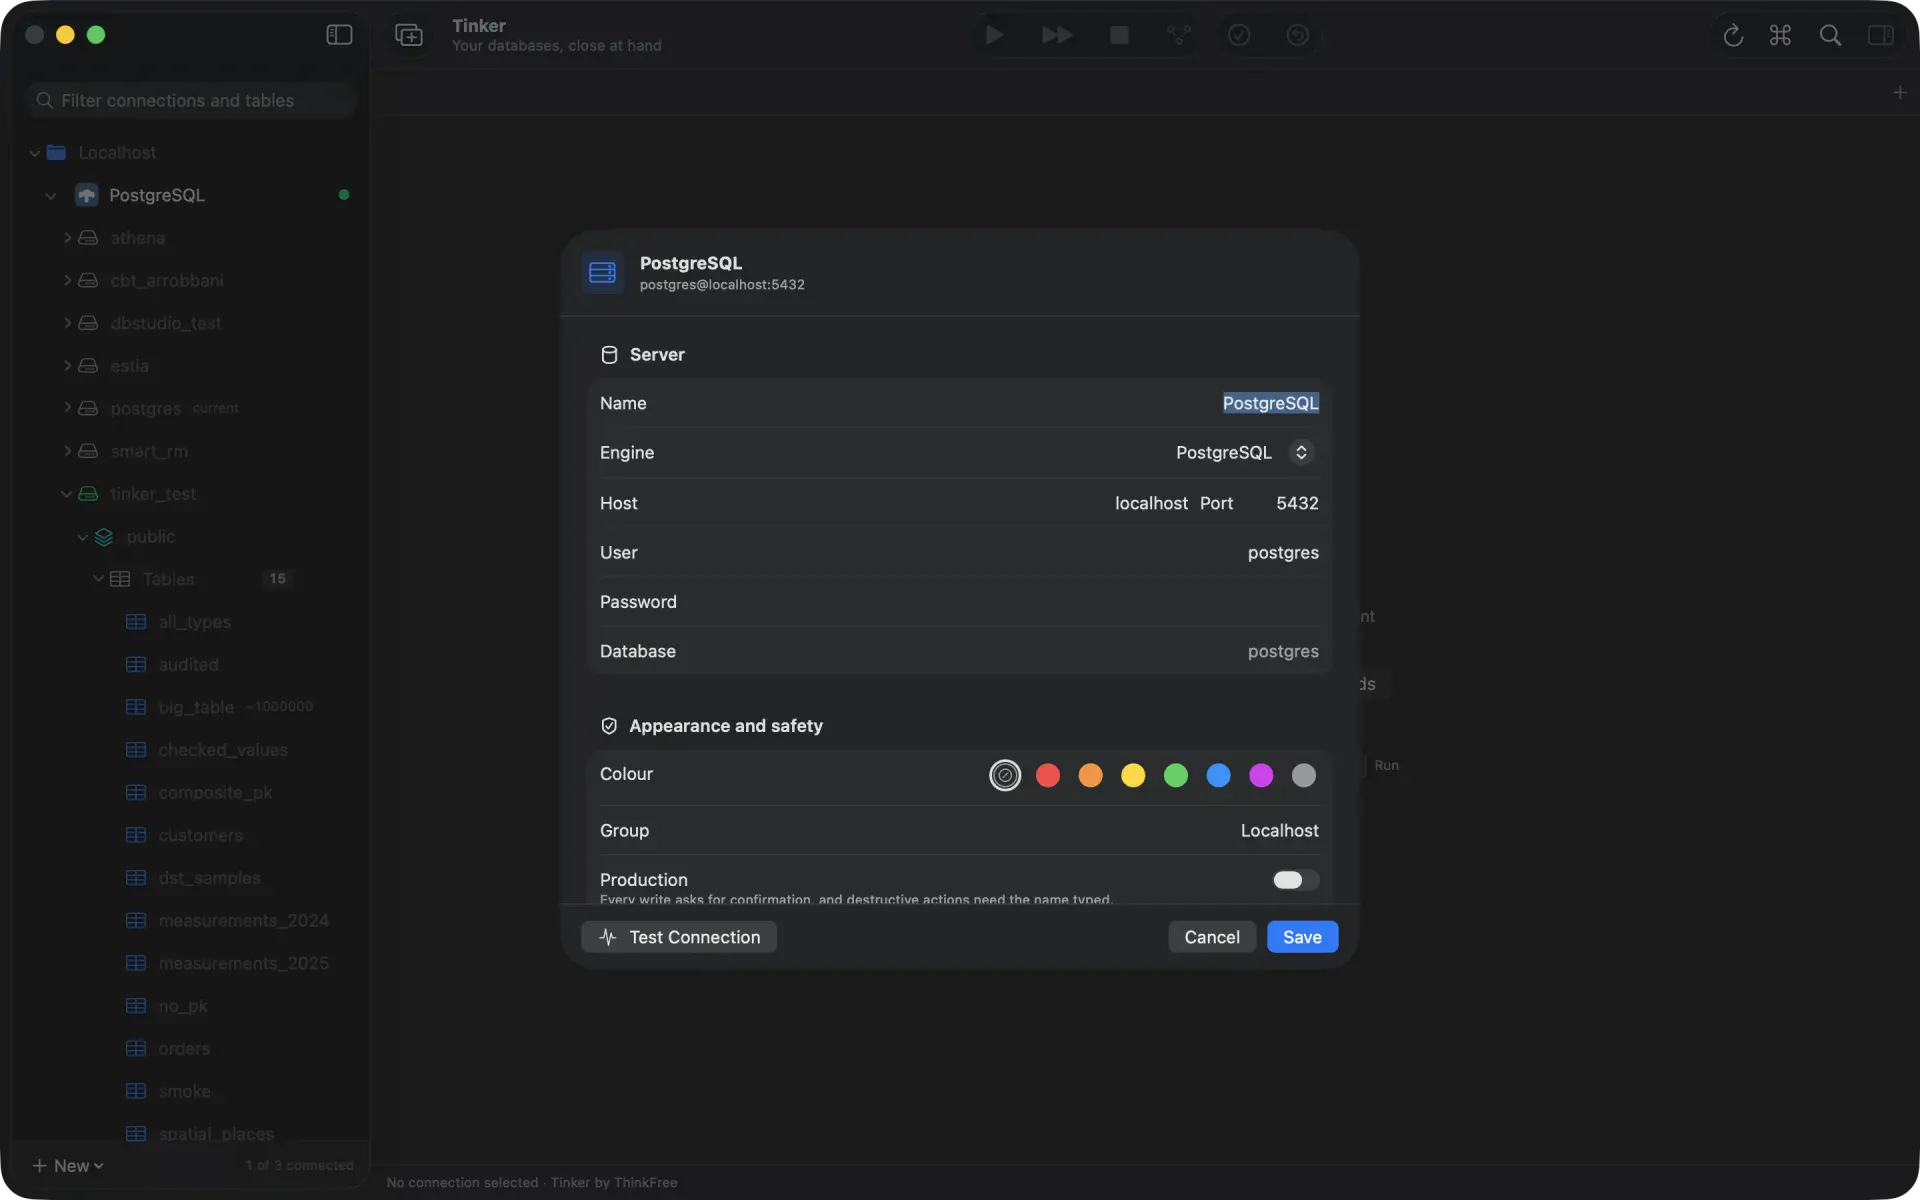Screen dimensions: 1920x1200
Task: Click the customers table icon
Action: (x=136, y=835)
